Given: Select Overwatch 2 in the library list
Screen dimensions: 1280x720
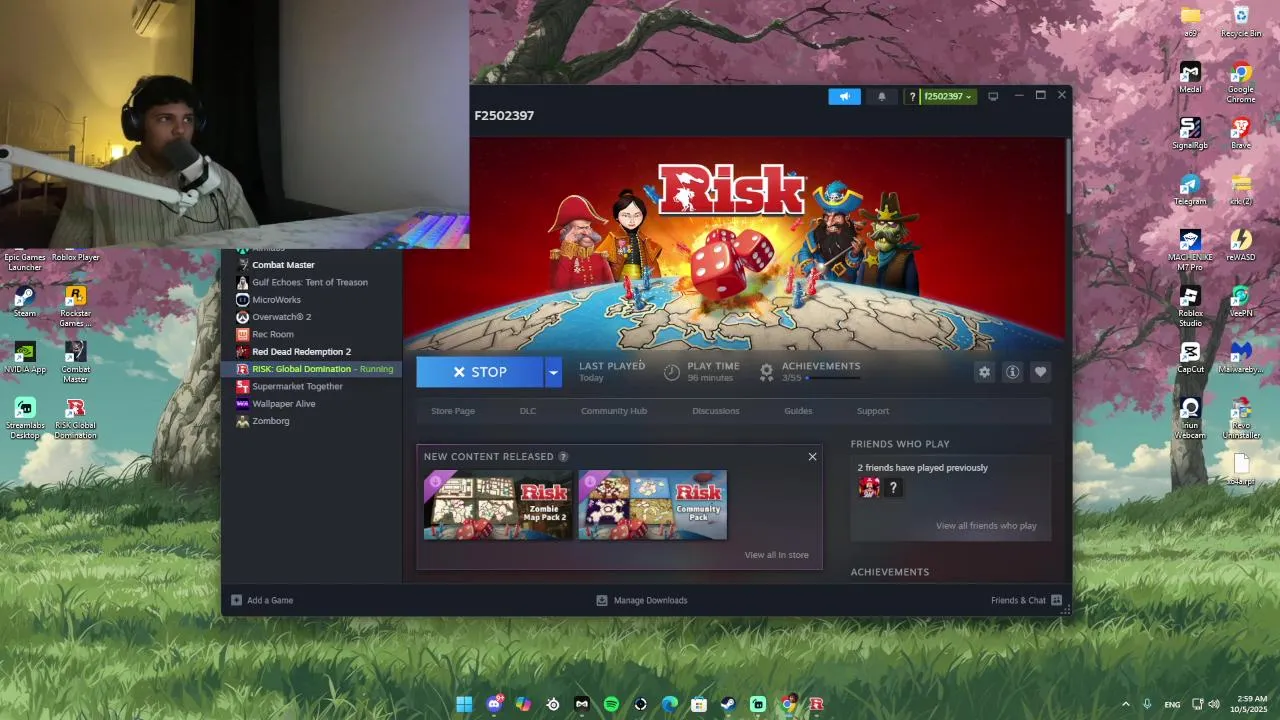Looking at the screenshot, I should pos(311,317).
